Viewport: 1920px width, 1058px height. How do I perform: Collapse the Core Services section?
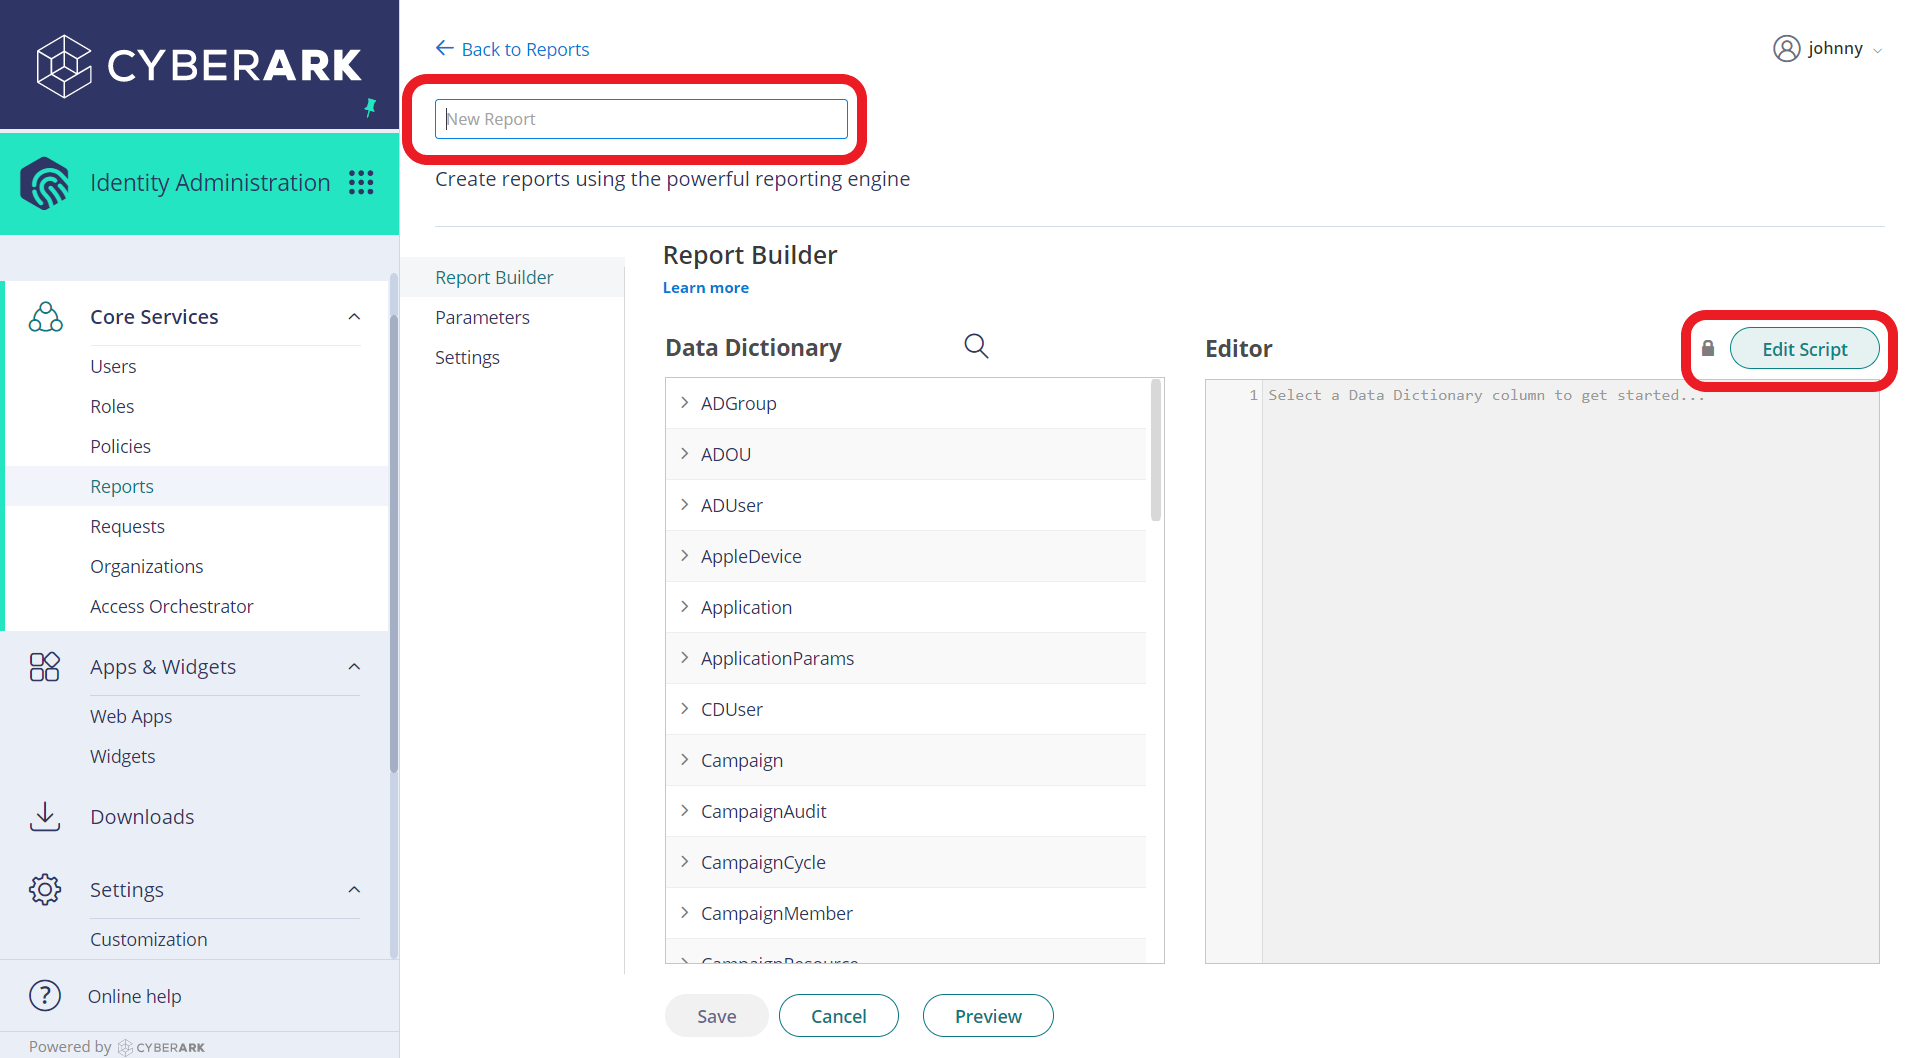point(354,315)
